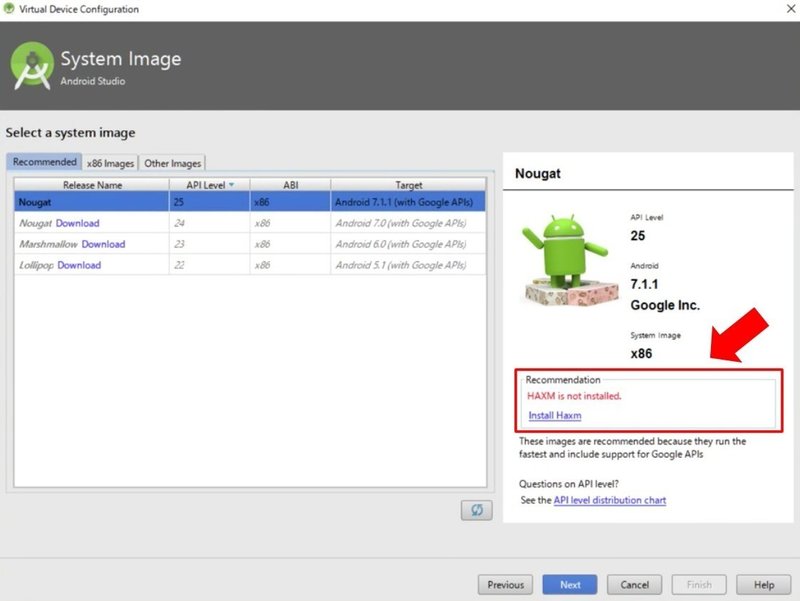Click the Next button
Screen dimensions: 800x601
point(570,585)
